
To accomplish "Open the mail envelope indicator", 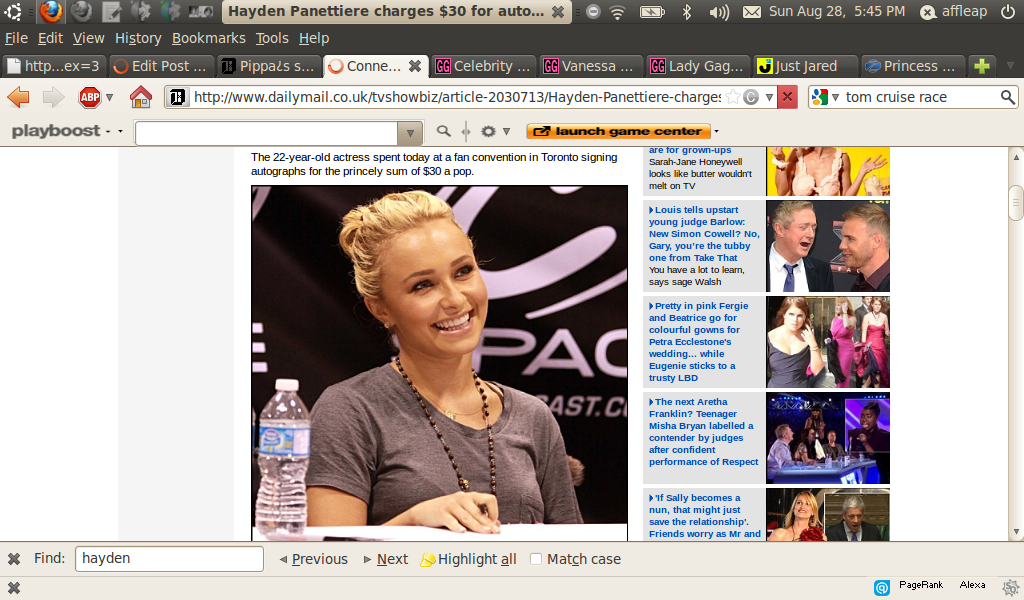I will click(x=752, y=11).
